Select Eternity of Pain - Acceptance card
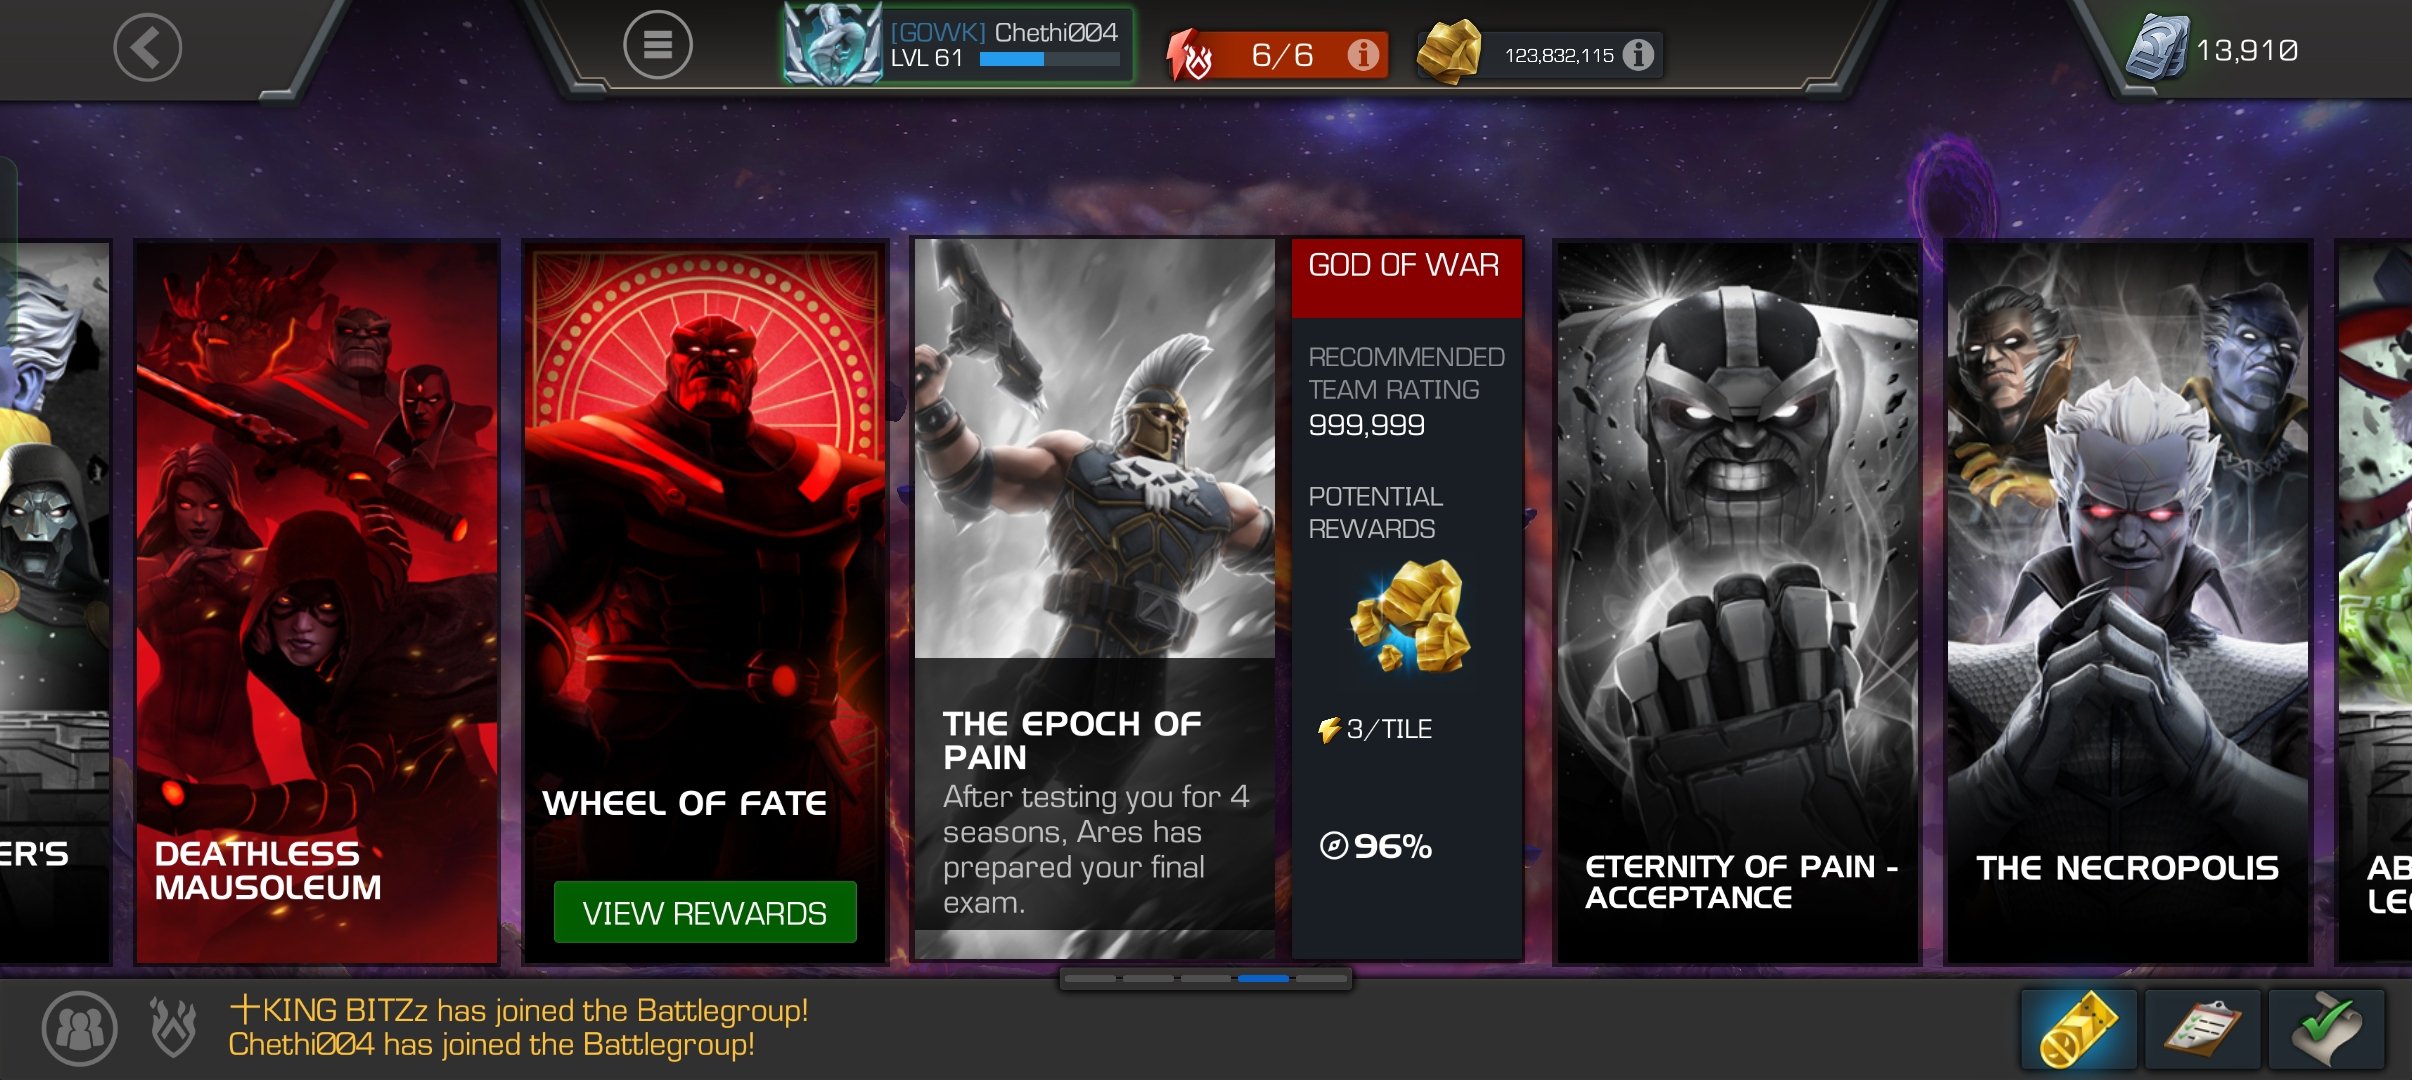The height and width of the screenshot is (1080, 2412). click(1738, 602)
